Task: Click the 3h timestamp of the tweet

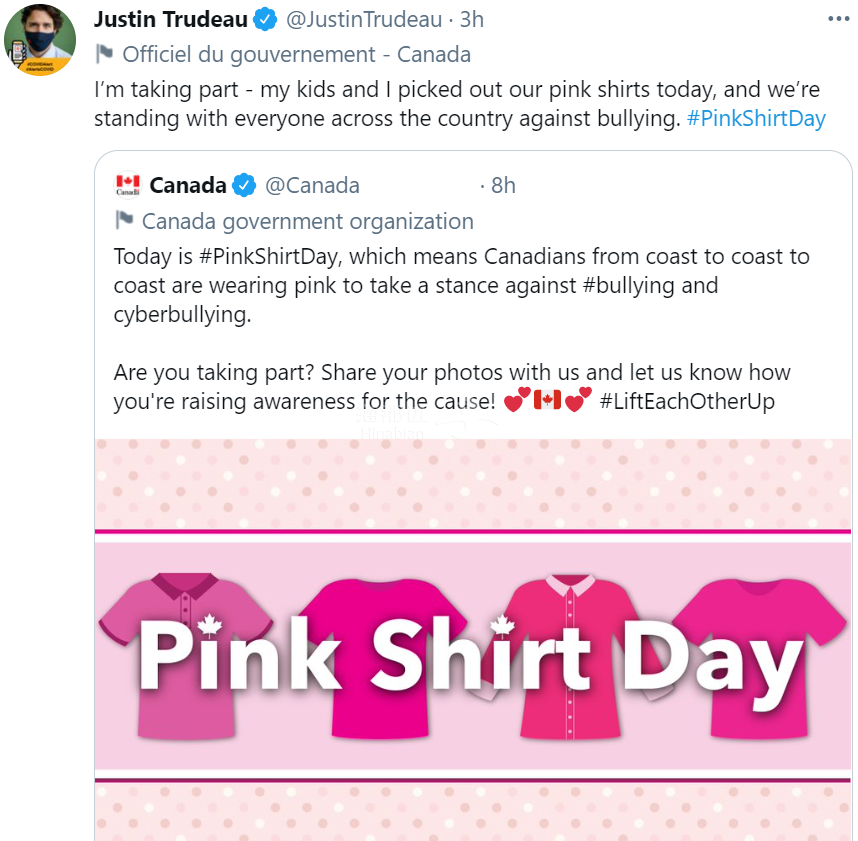Action: click(472, 20)
